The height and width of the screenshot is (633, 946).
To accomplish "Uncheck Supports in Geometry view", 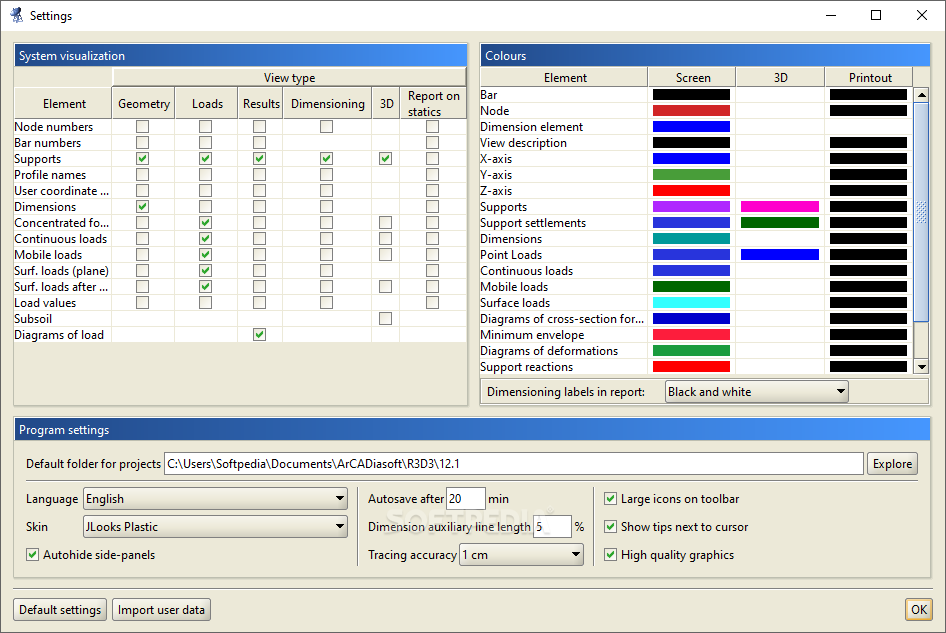I will click(142, 159).
